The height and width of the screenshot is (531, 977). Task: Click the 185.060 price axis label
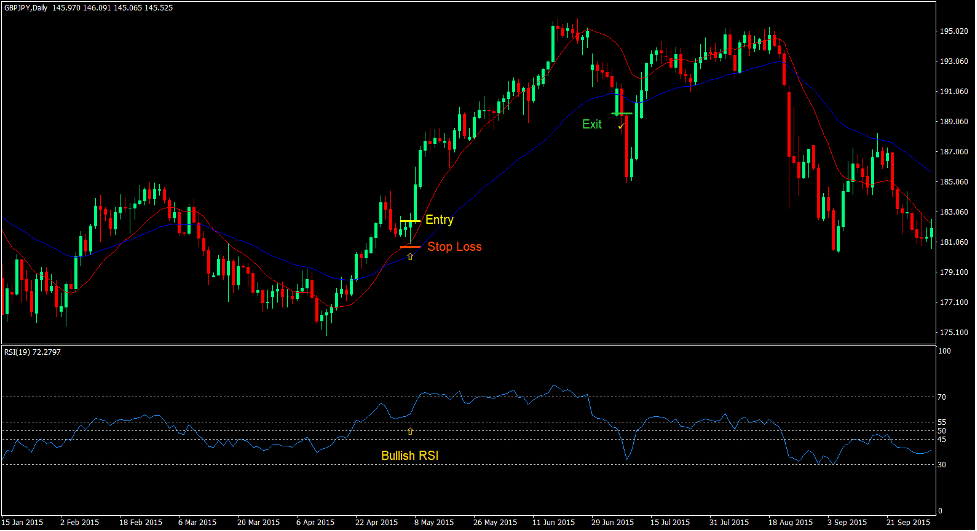tap(954, 182)
